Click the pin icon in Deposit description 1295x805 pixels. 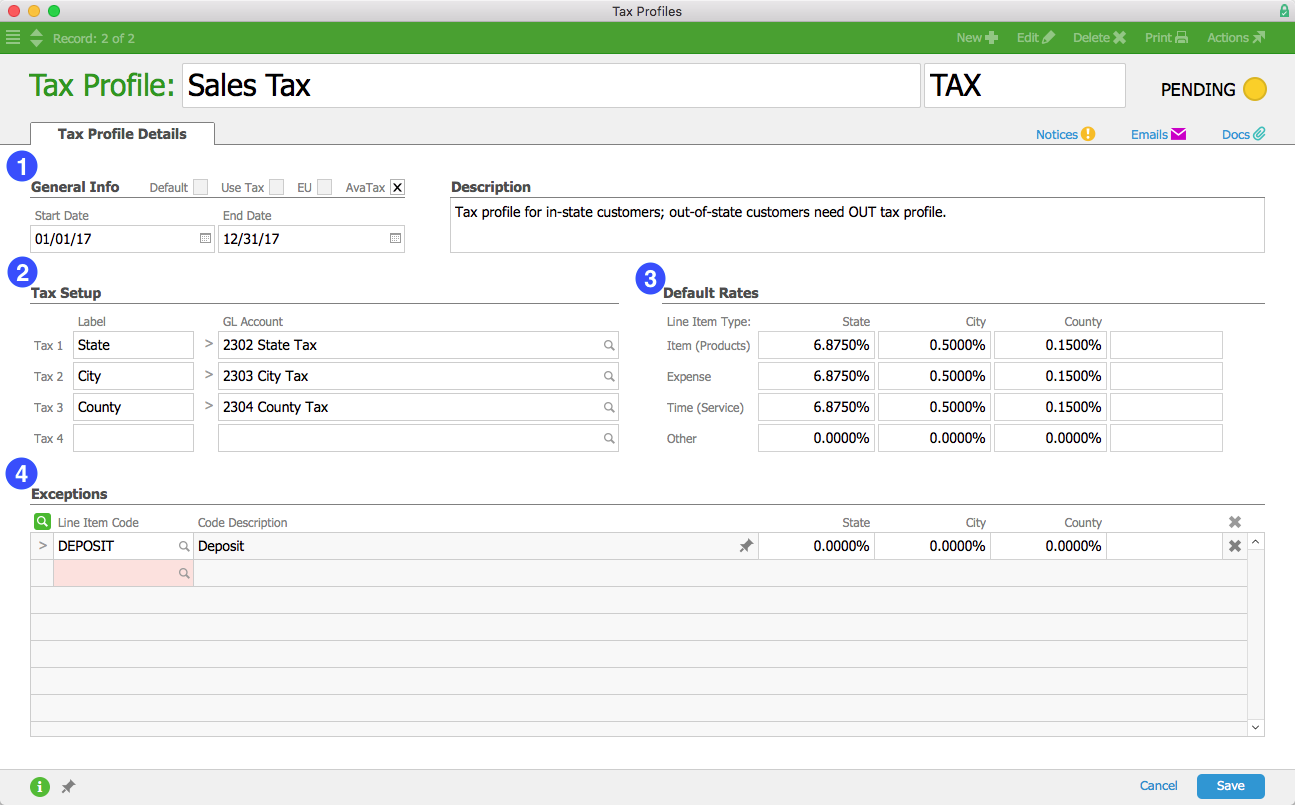746,546
